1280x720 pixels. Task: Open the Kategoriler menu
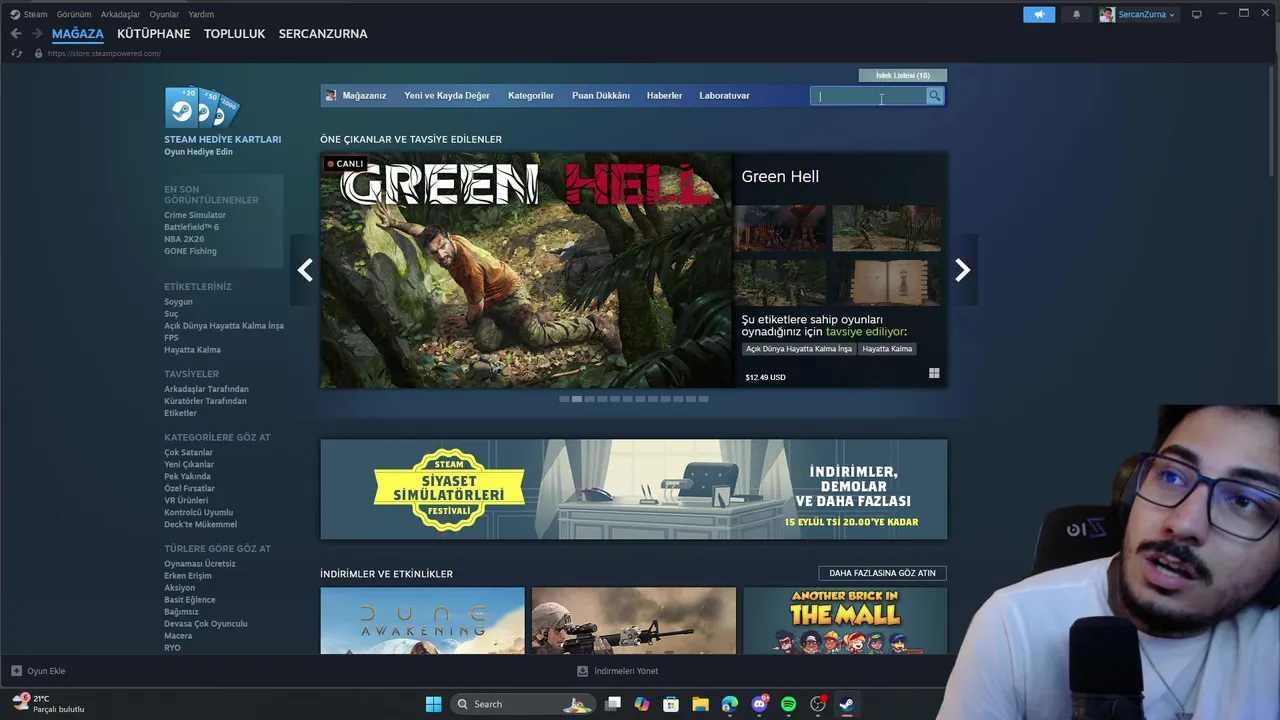[x=531, y=96]
